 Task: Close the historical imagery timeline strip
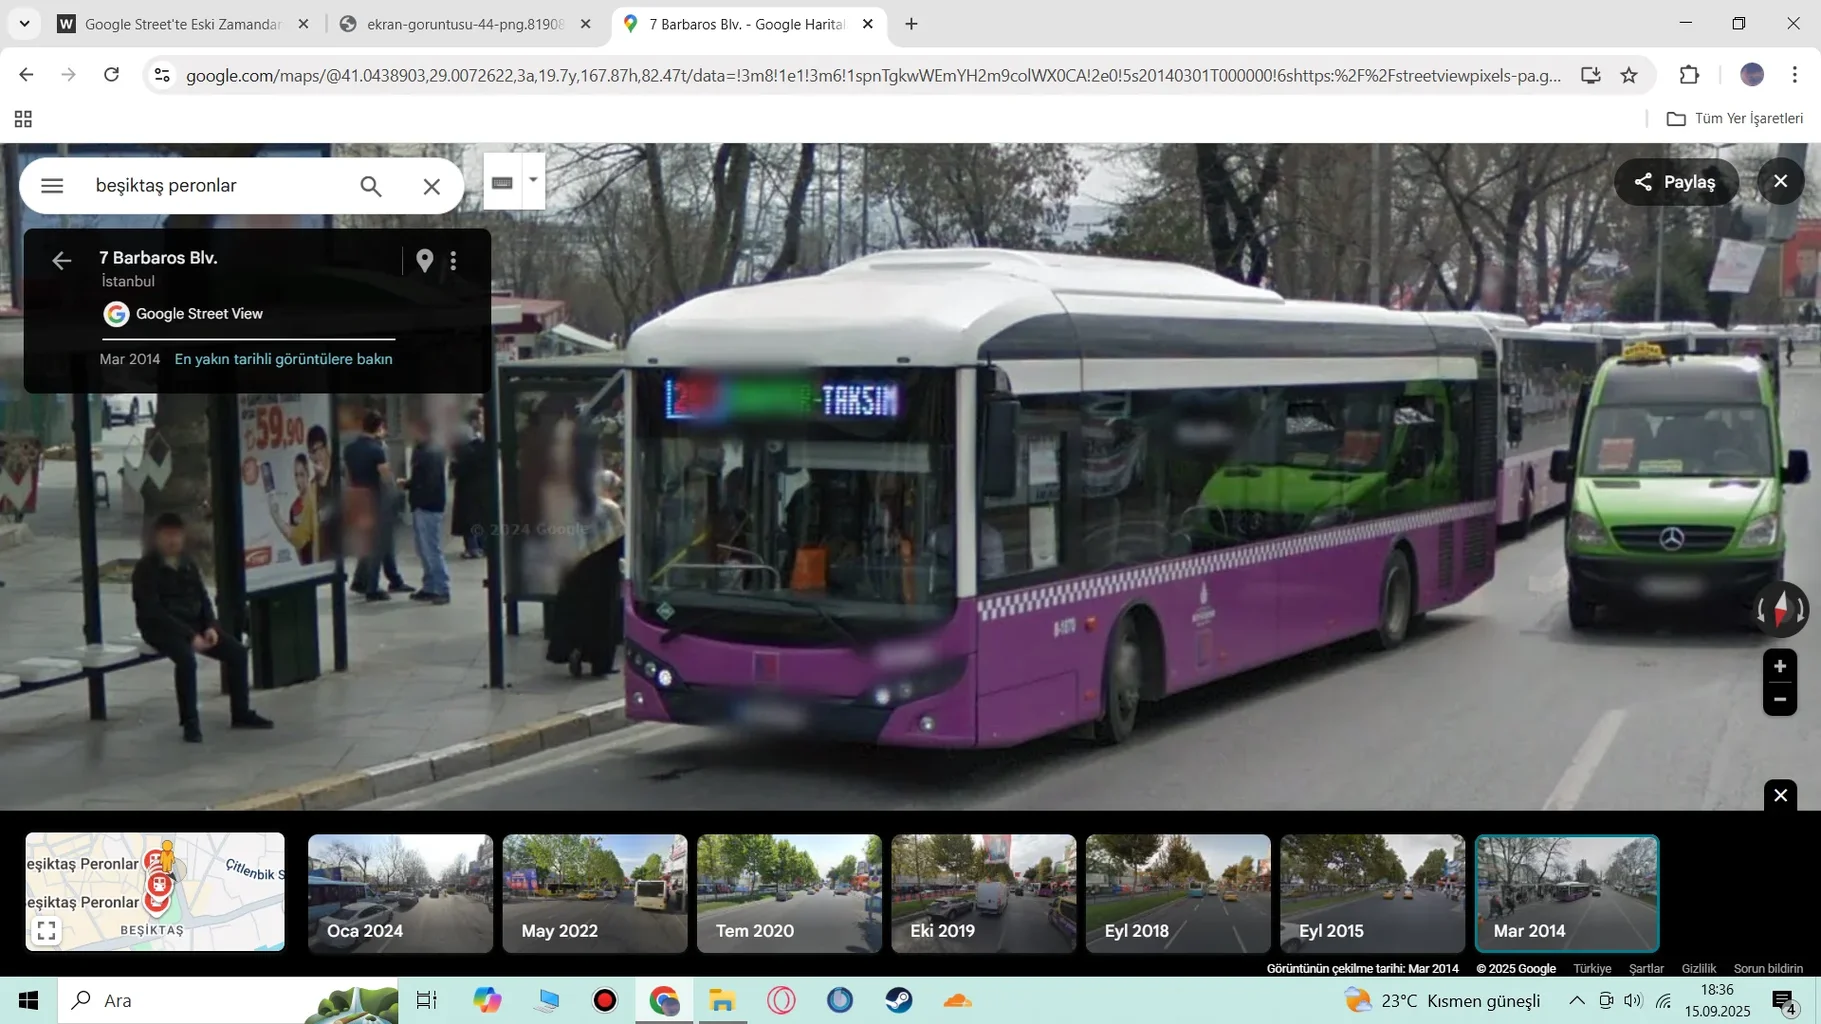click(1780, 795)
